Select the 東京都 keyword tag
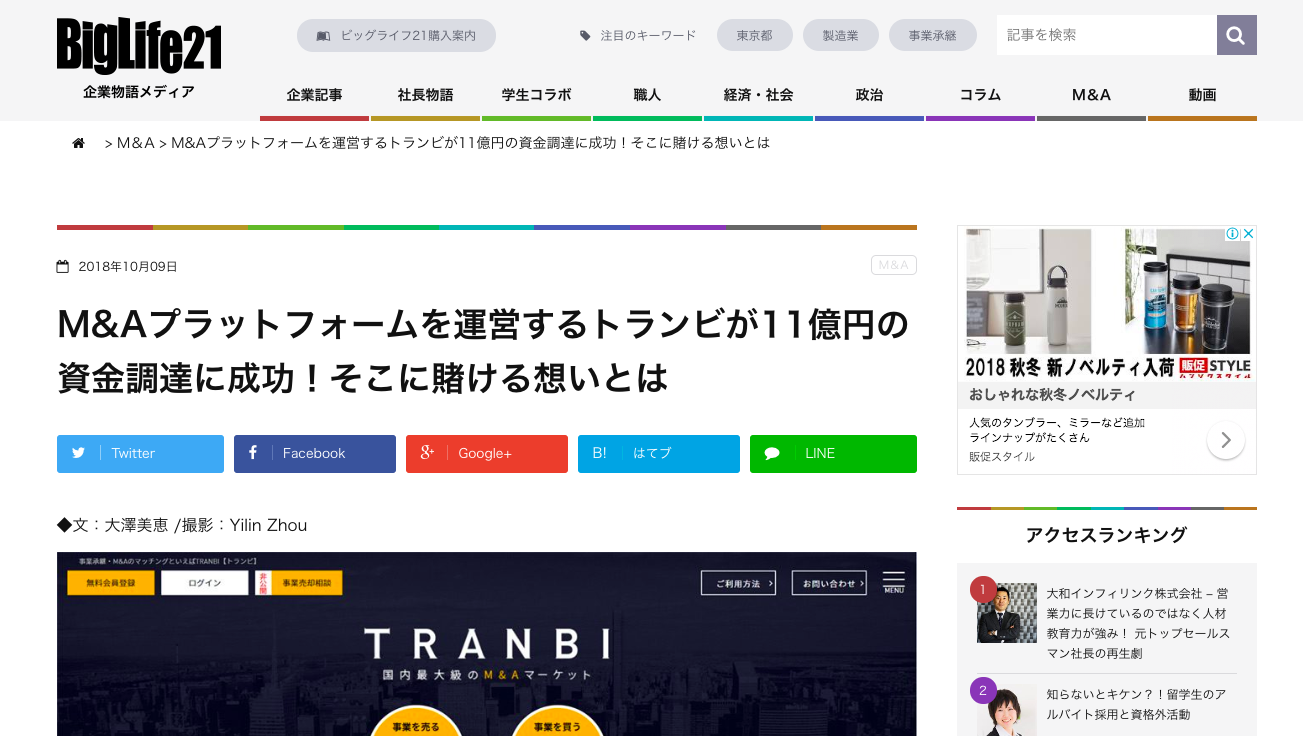This screenshot has height=736, width=1303. click(755, 36)
